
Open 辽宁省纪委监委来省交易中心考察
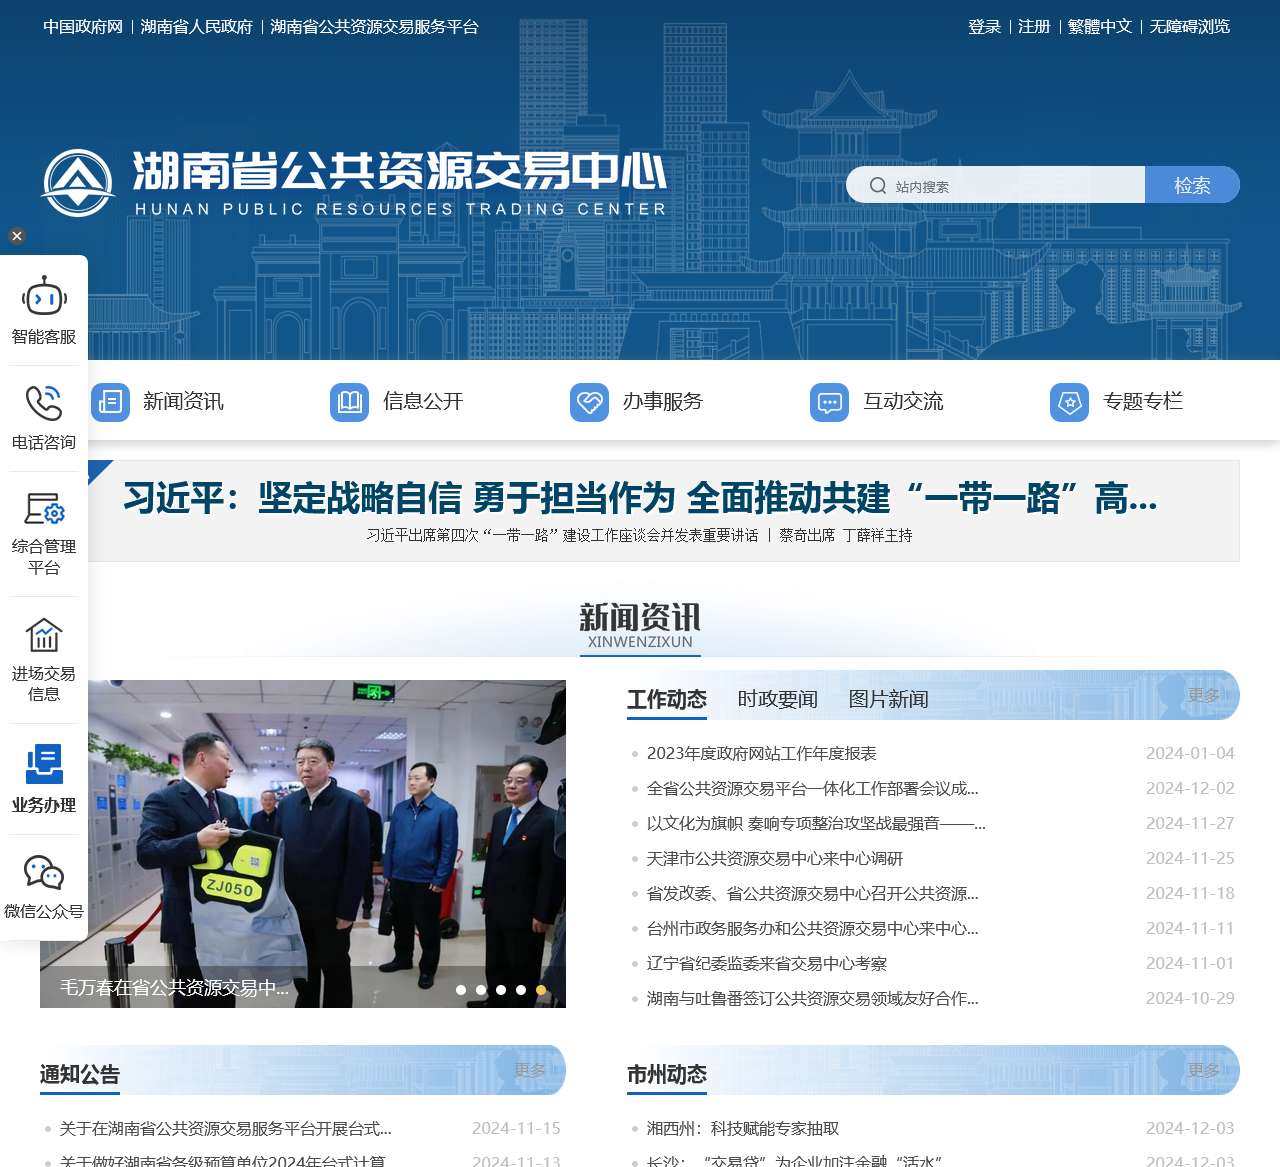[767, 963]
